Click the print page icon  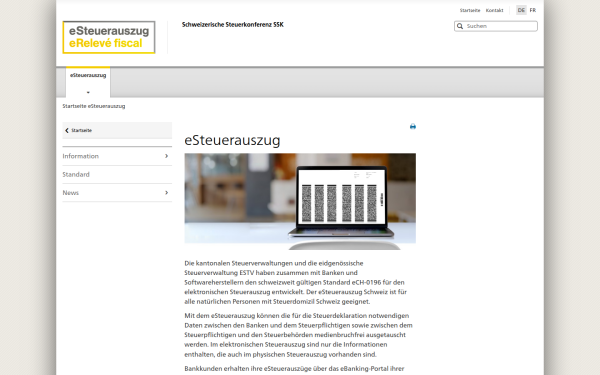coord(412,127)
